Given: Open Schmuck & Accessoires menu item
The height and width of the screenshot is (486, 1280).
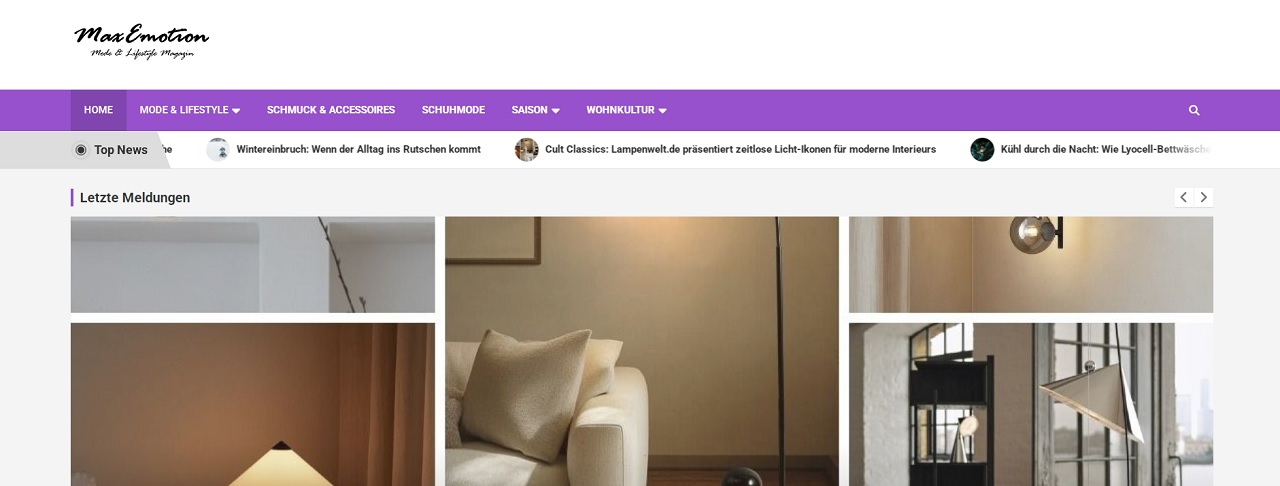Looking at the screenshot, I should click(x=331, y=110).
